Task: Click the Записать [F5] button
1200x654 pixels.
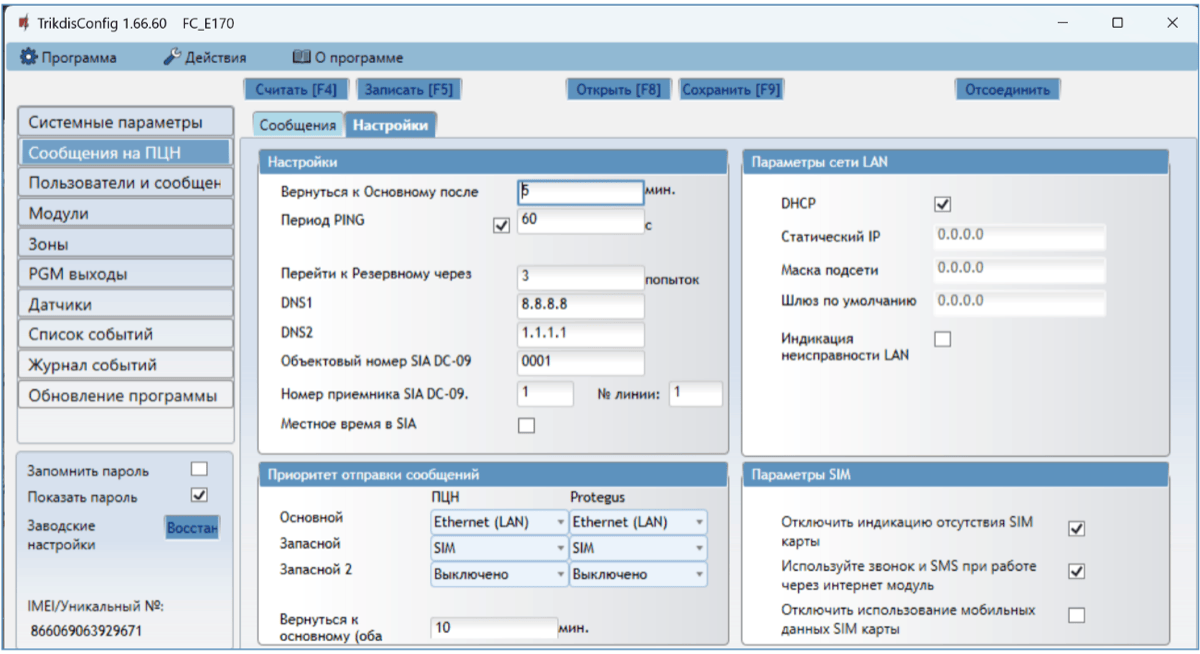Action: coord(408,89)
